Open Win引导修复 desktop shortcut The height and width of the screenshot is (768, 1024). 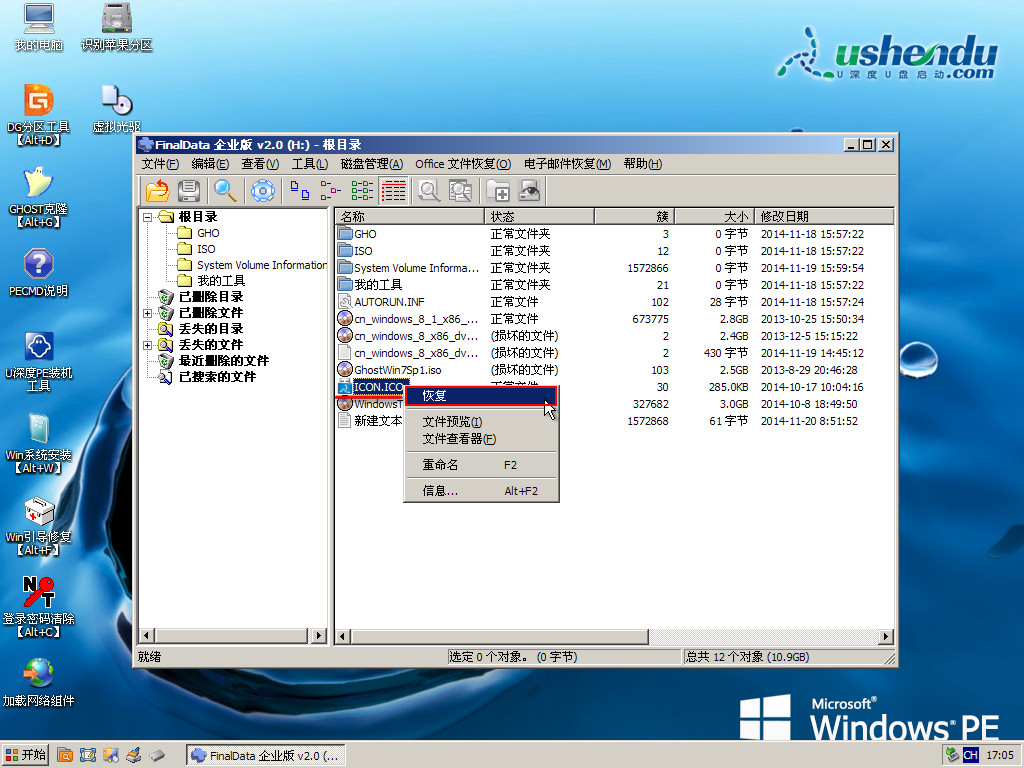pos(39,526)
